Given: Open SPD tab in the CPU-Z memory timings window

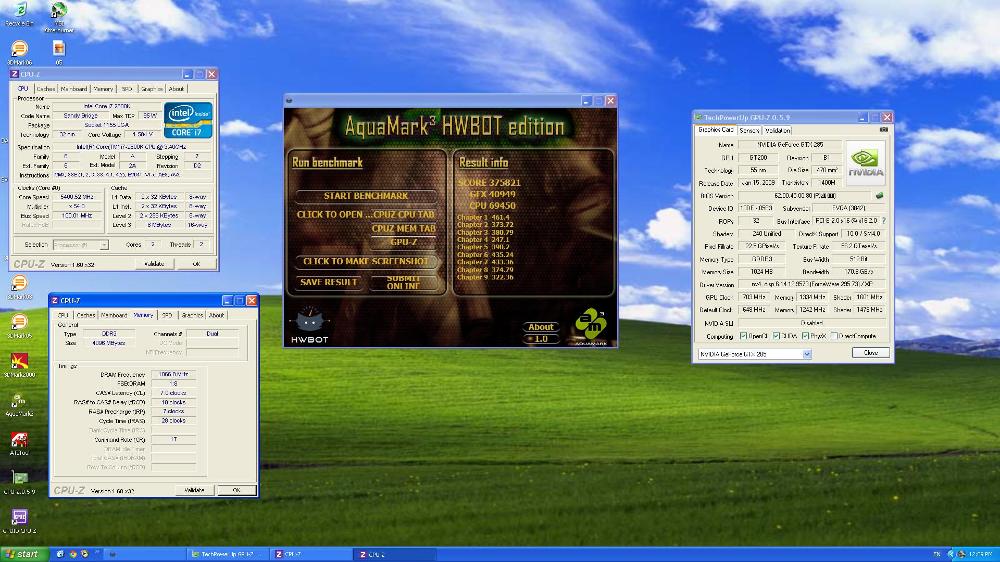Looking at the screenshot, I should pos(167,315).
